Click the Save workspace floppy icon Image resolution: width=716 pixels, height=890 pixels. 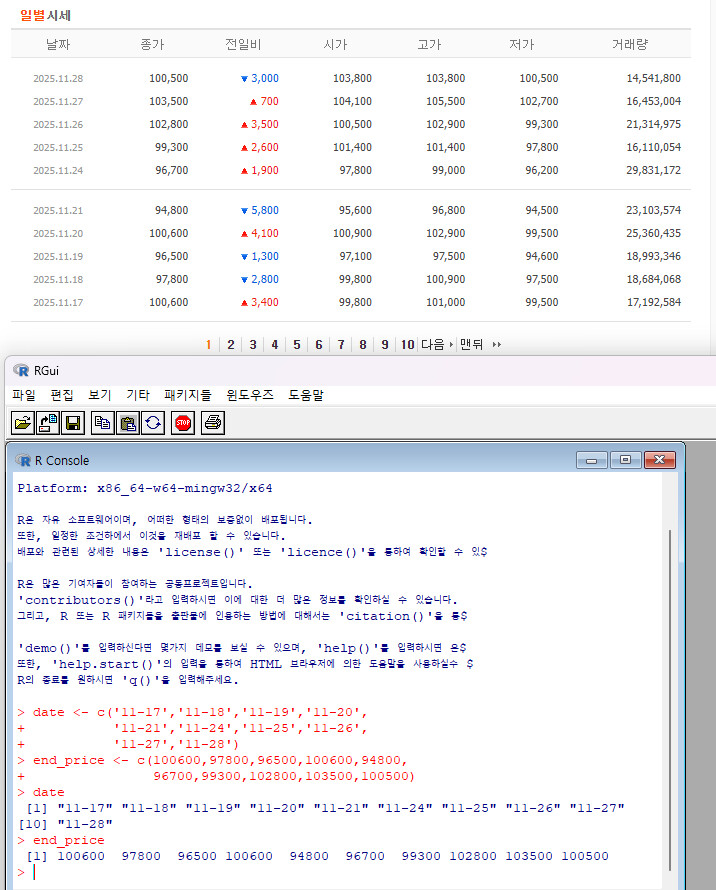point(72,423)
